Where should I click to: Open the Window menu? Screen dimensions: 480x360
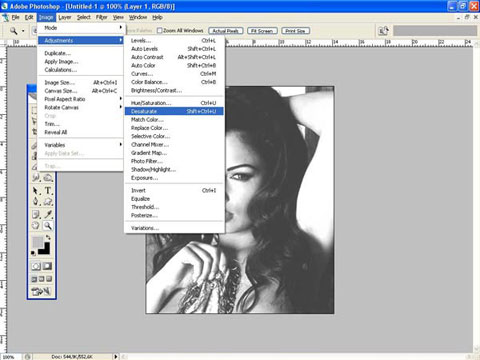138,17
